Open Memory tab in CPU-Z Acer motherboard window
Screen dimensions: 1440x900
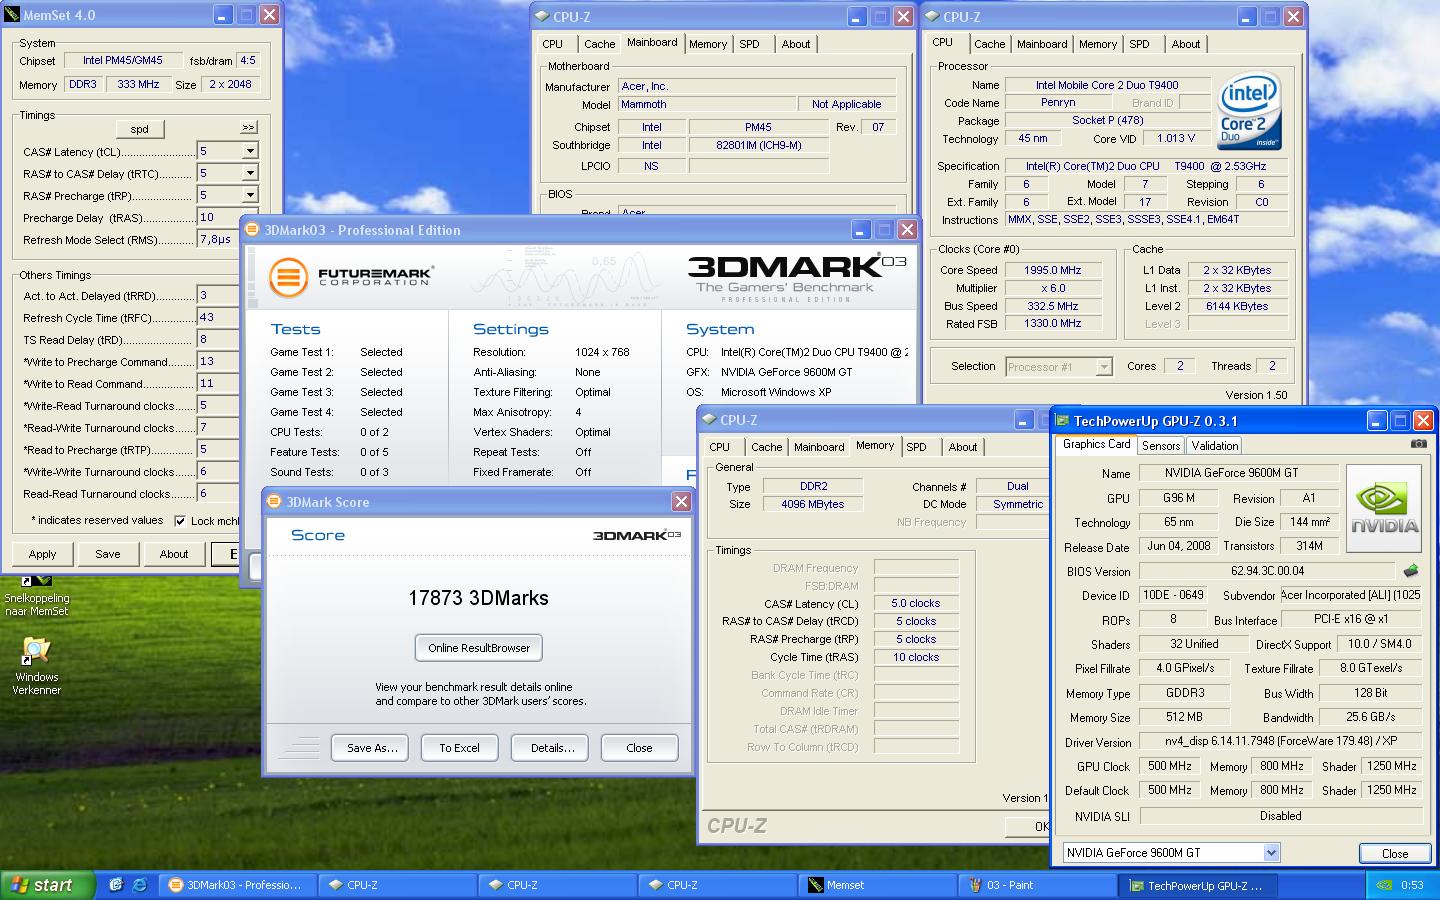708,44
